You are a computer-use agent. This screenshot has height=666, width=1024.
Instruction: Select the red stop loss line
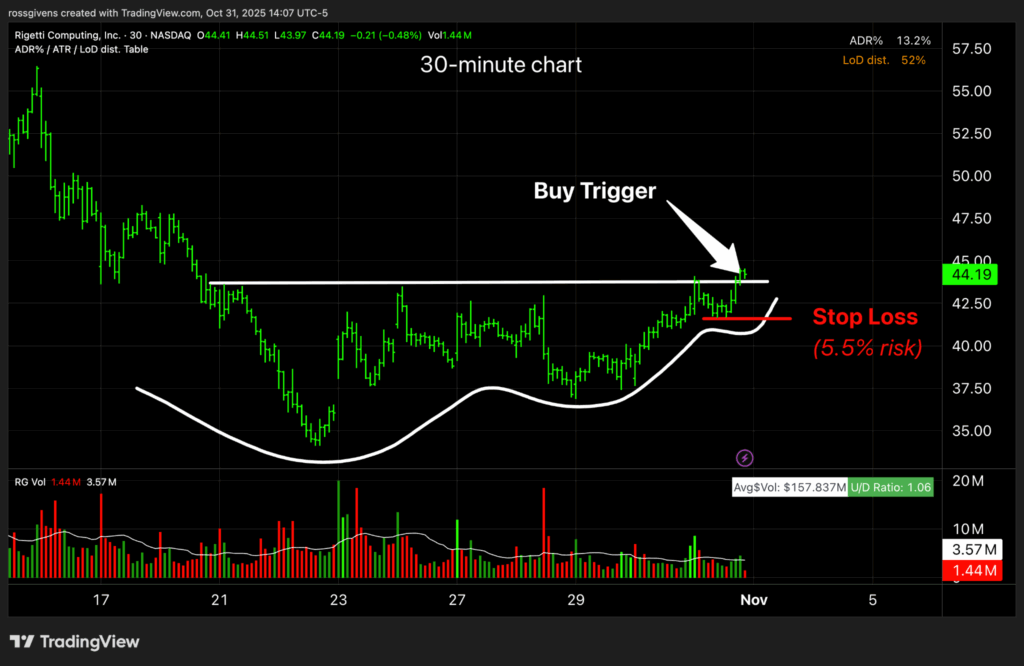[746, 318]
